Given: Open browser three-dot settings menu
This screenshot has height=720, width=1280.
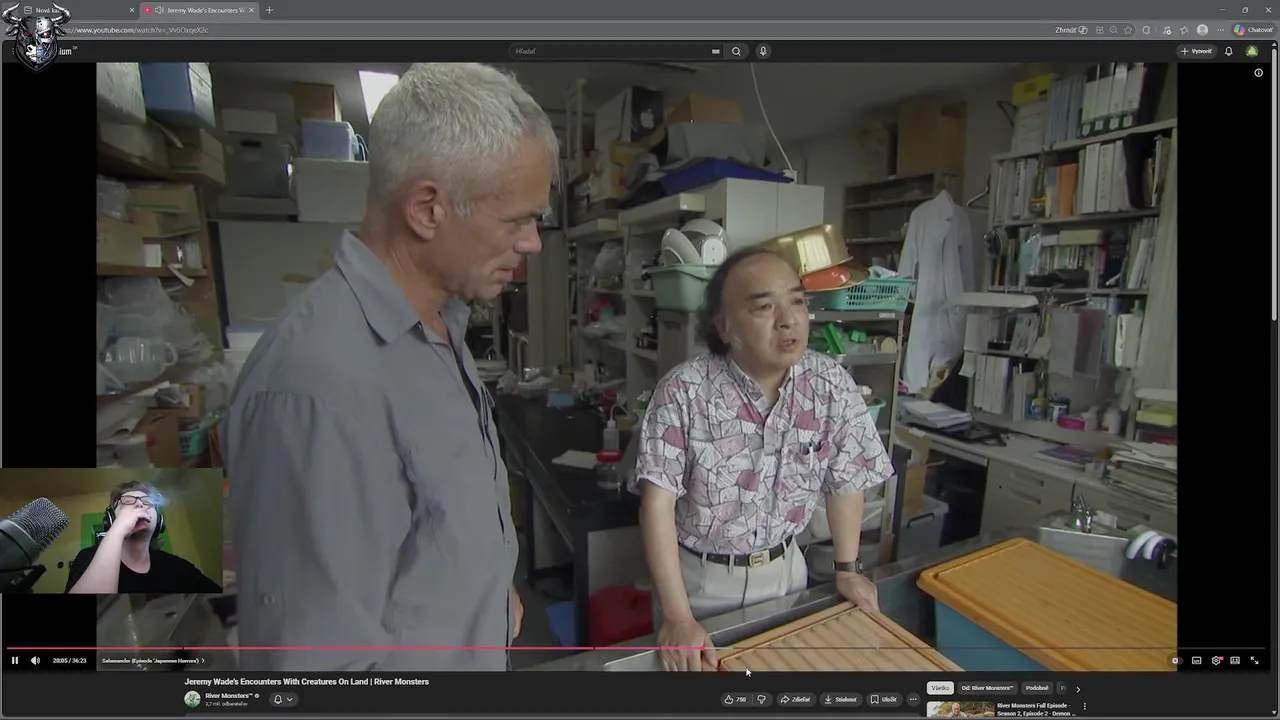Looking at the screenshot, I should 1220,30.
